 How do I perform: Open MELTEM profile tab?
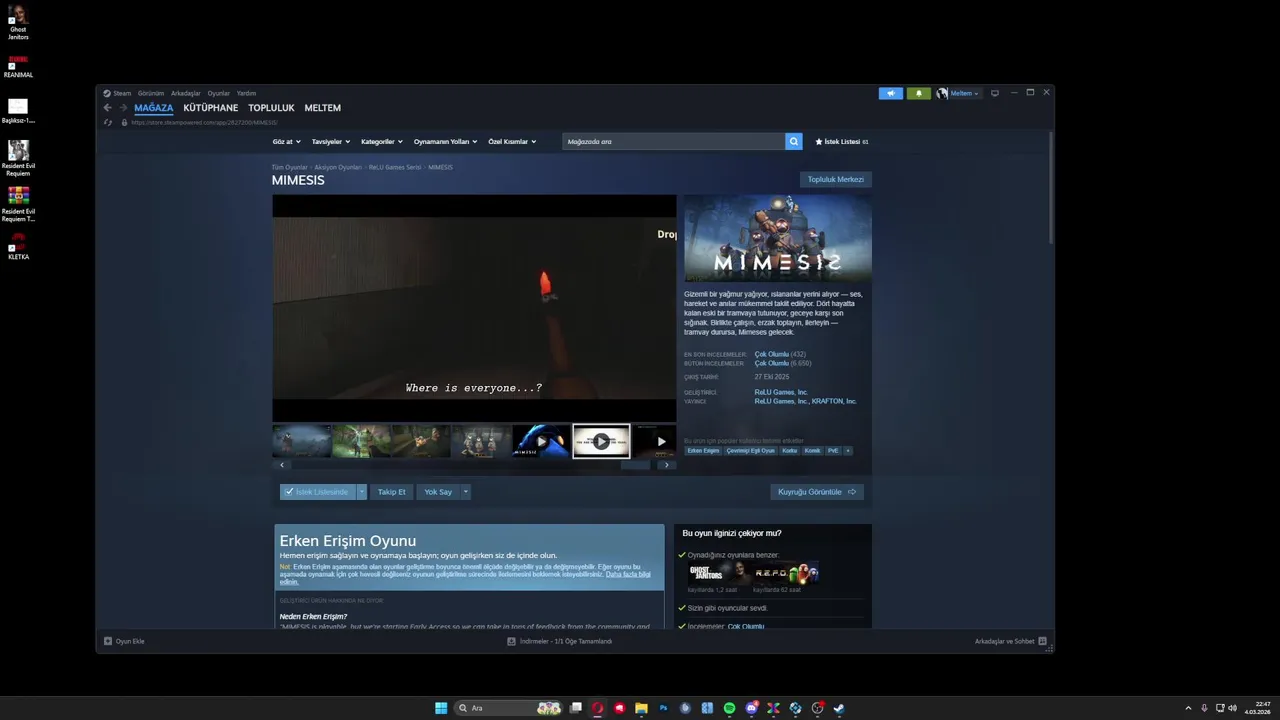[322, 108]
